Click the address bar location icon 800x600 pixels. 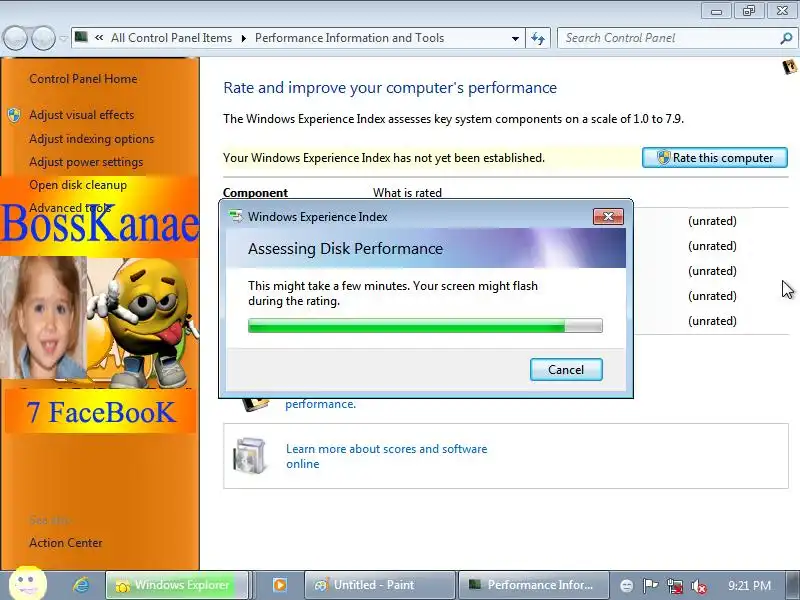[x=81, y=37]
